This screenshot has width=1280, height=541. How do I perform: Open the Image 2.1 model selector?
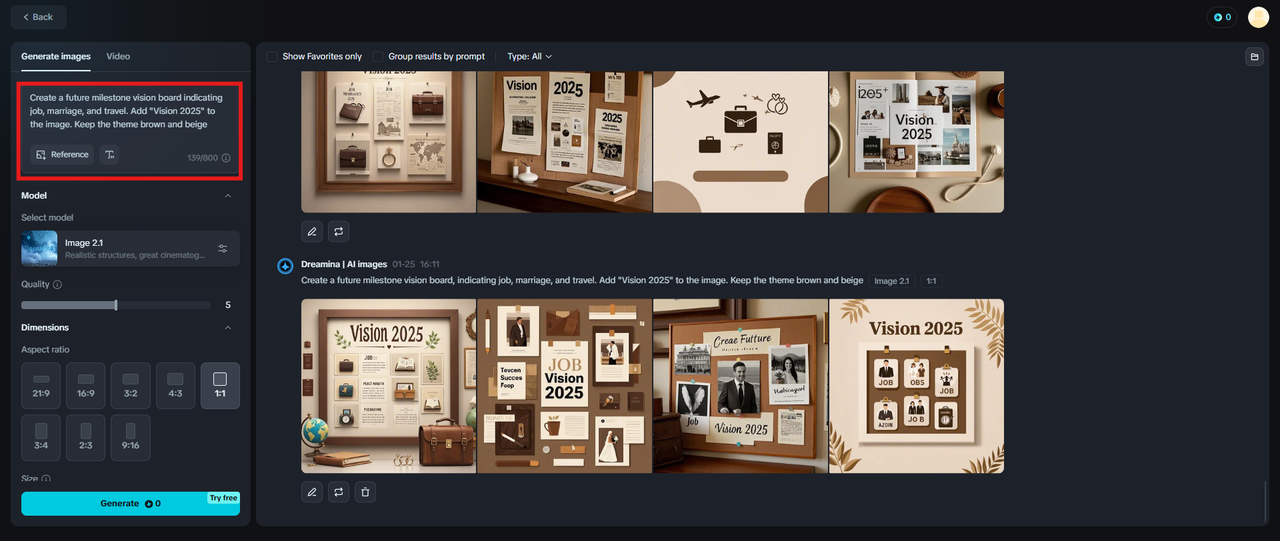130,248
